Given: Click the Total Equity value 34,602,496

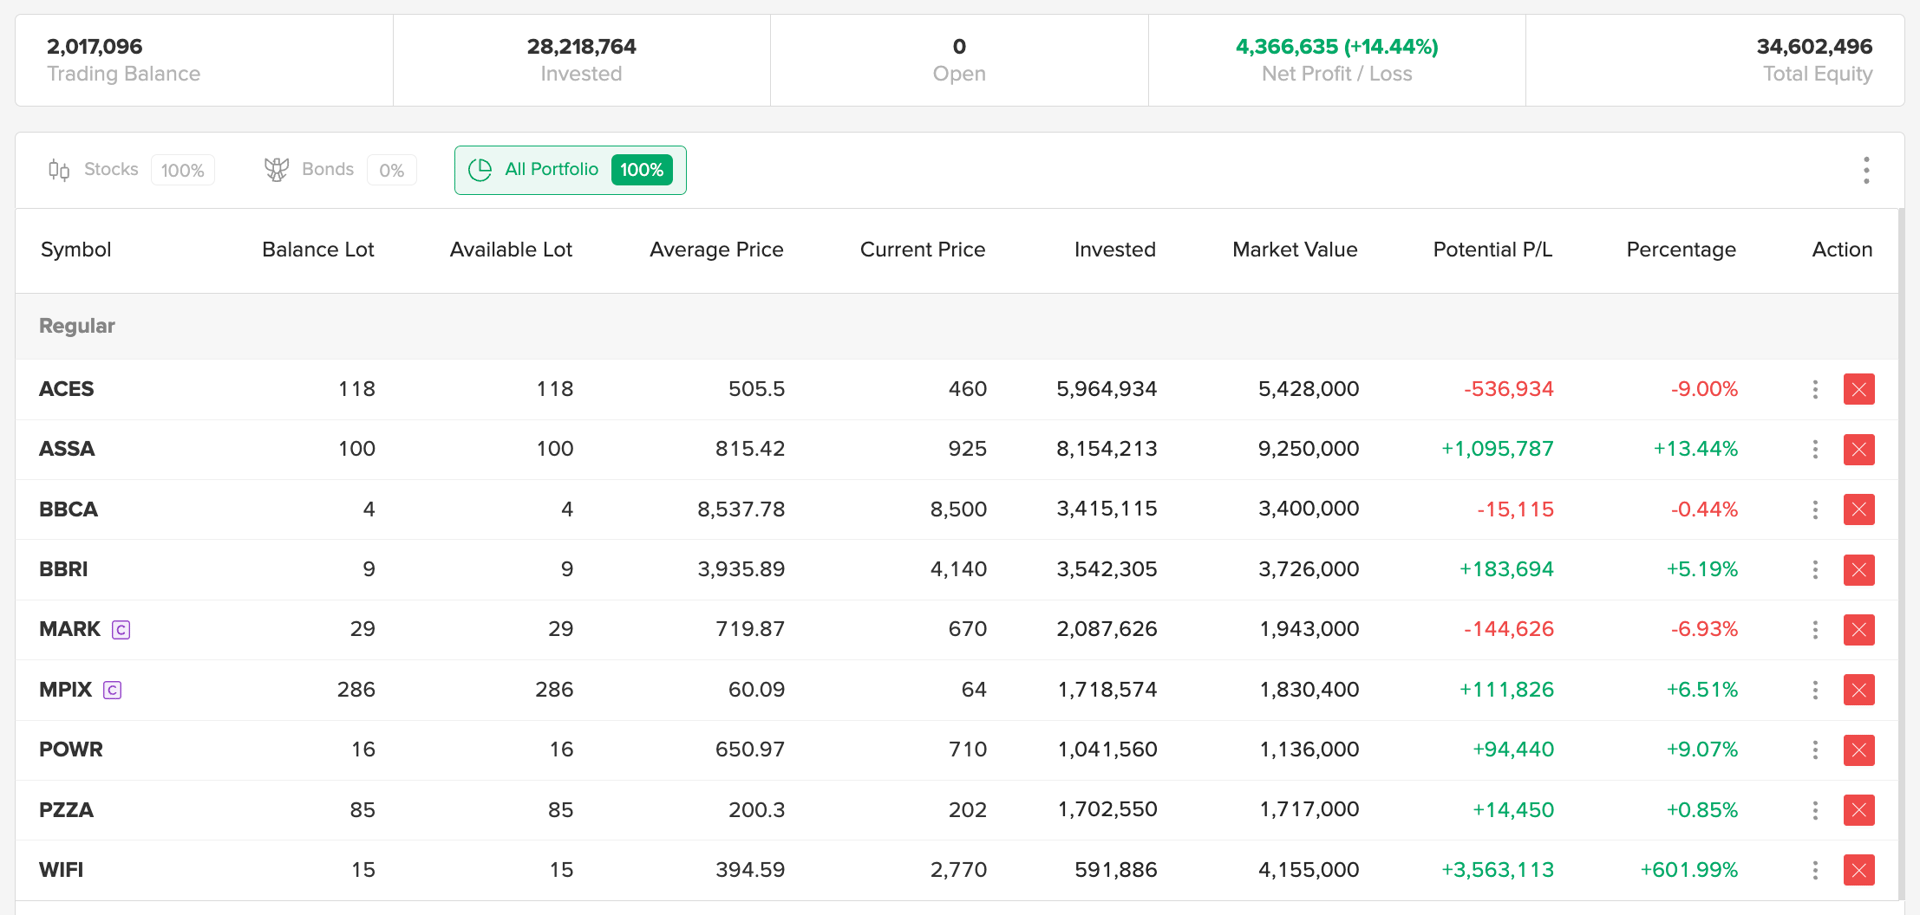Looking at the screenshot, I should (1814, 46).
